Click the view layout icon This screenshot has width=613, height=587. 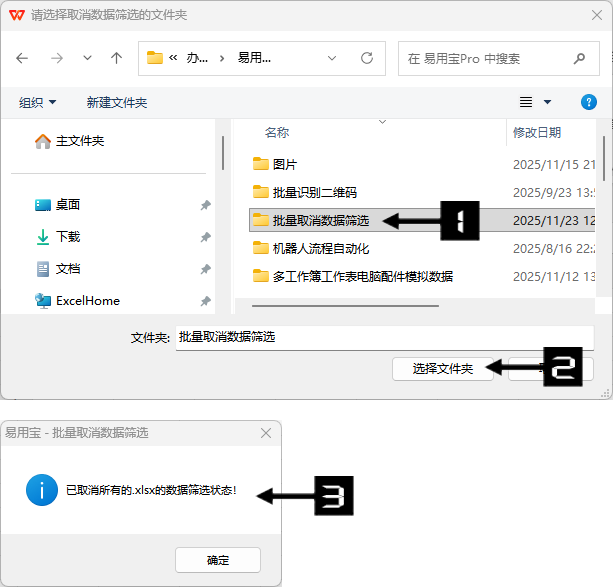526,102
